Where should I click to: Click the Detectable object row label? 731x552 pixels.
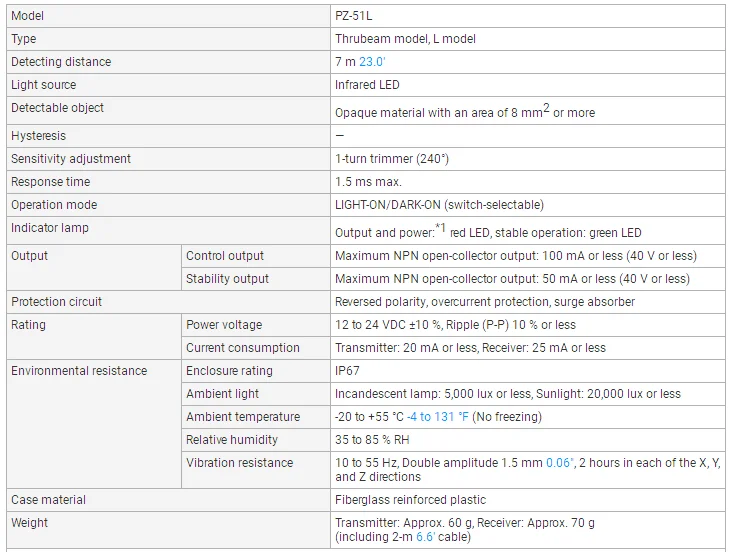[57, 108]
